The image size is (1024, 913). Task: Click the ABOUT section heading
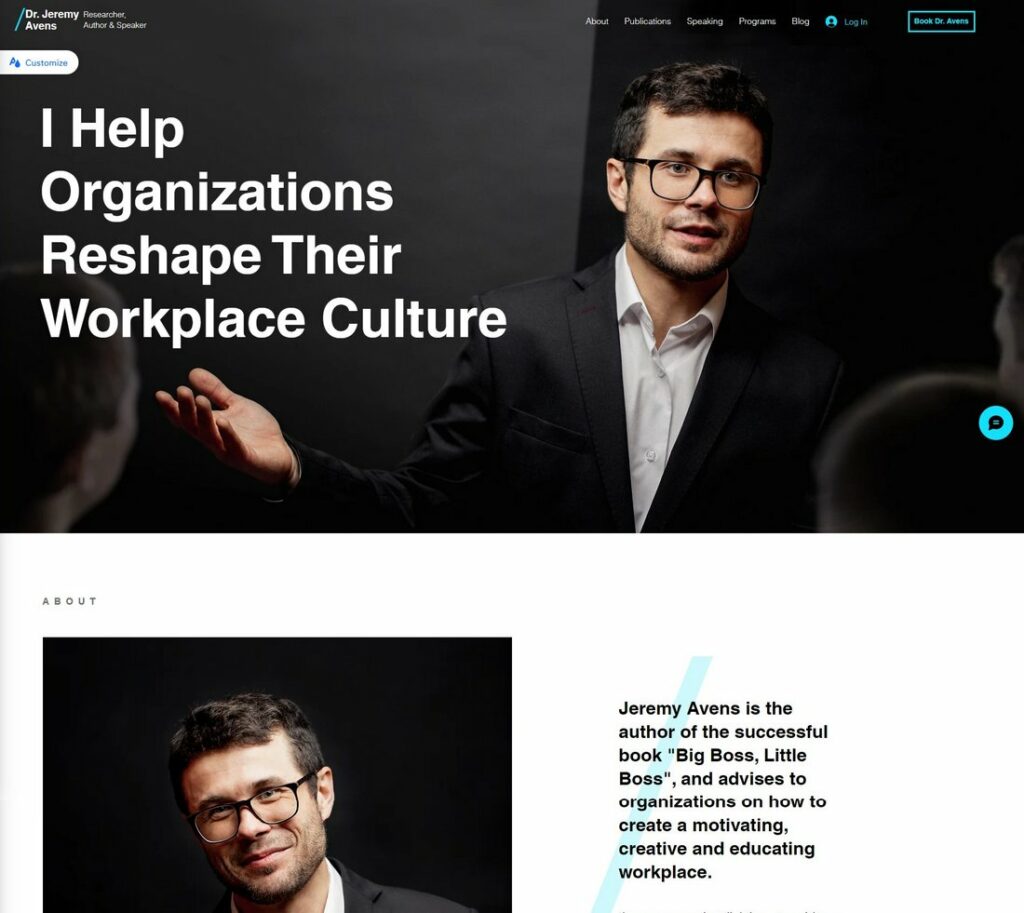70,601
